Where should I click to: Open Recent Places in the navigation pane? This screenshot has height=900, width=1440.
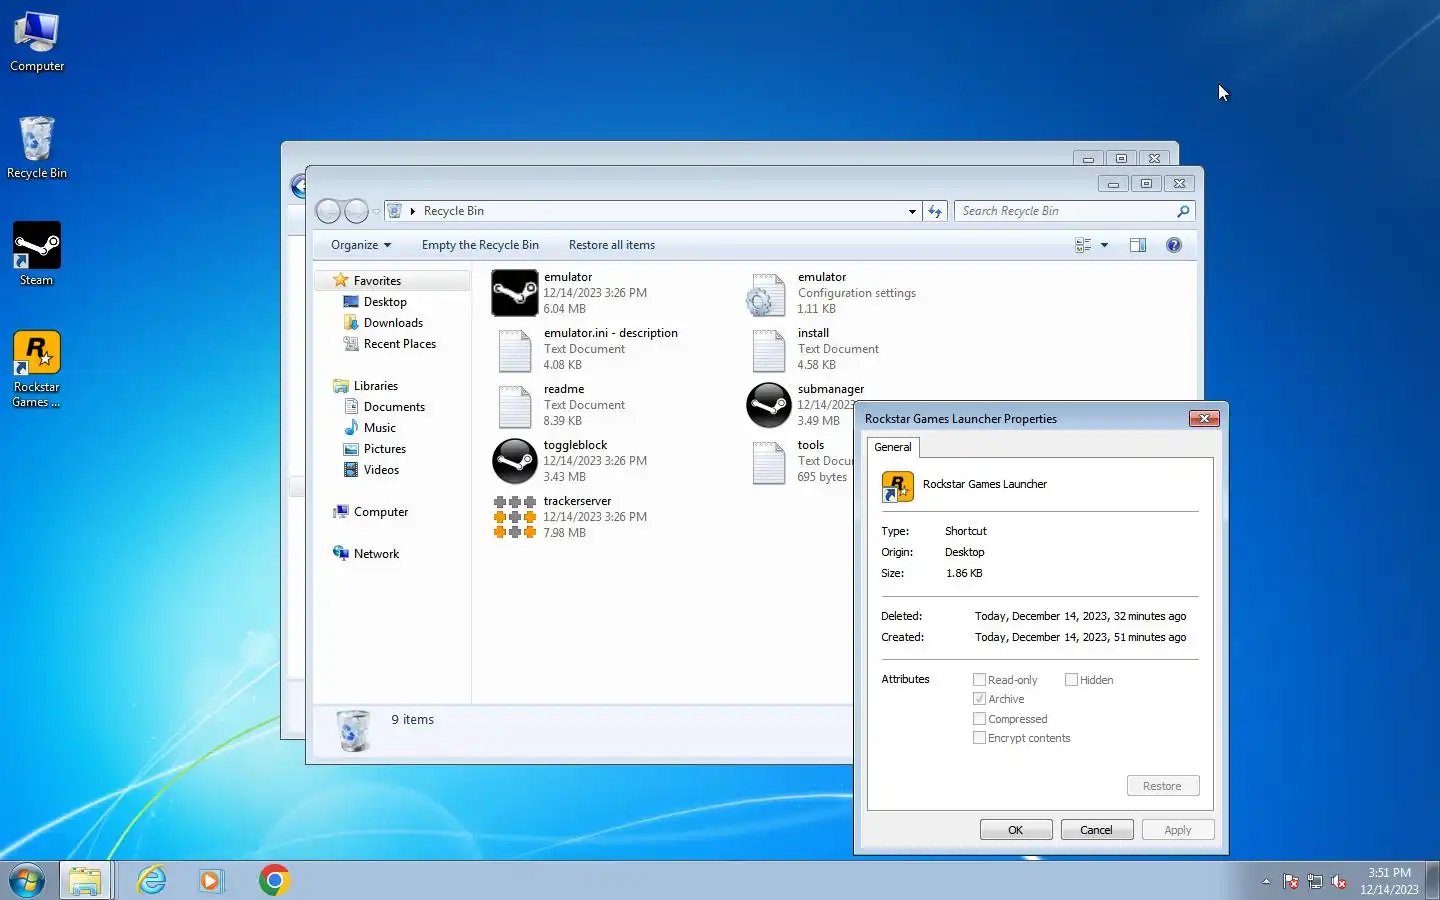click(399, 344)
